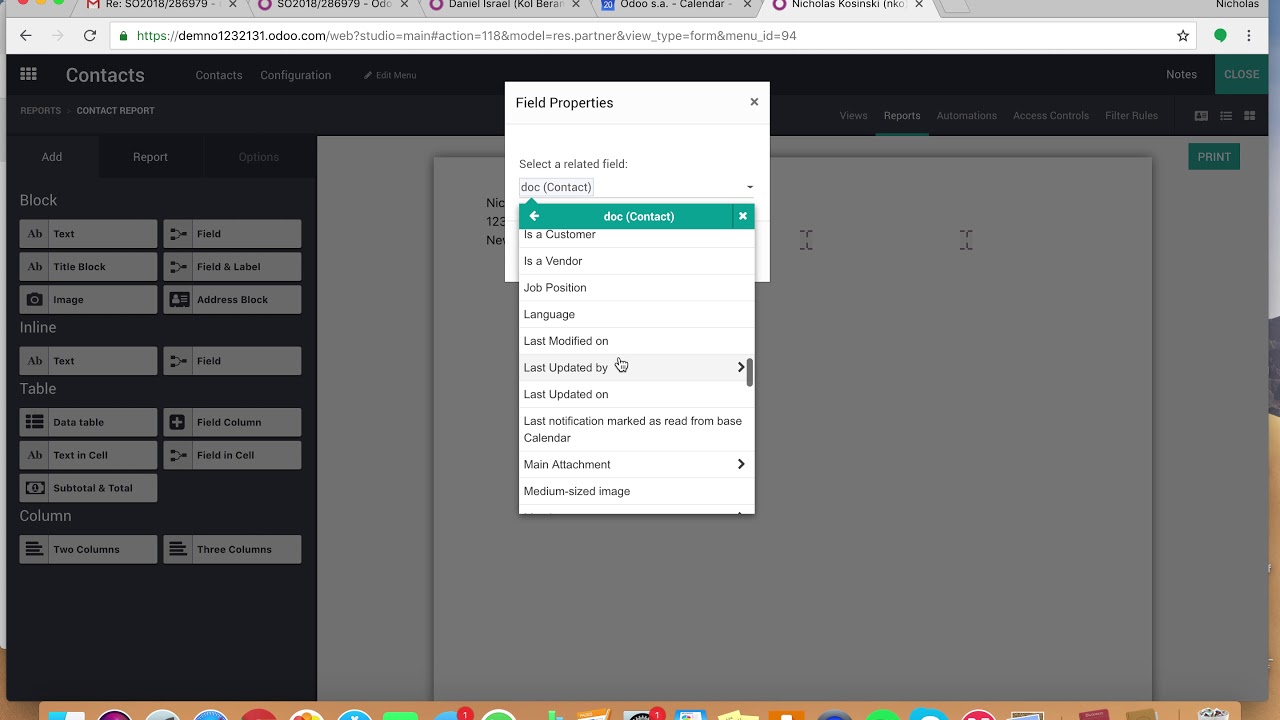Viewport: 1280px width, 720px height.
Task: Click the CLOSE studio button
Action: 1242,75
